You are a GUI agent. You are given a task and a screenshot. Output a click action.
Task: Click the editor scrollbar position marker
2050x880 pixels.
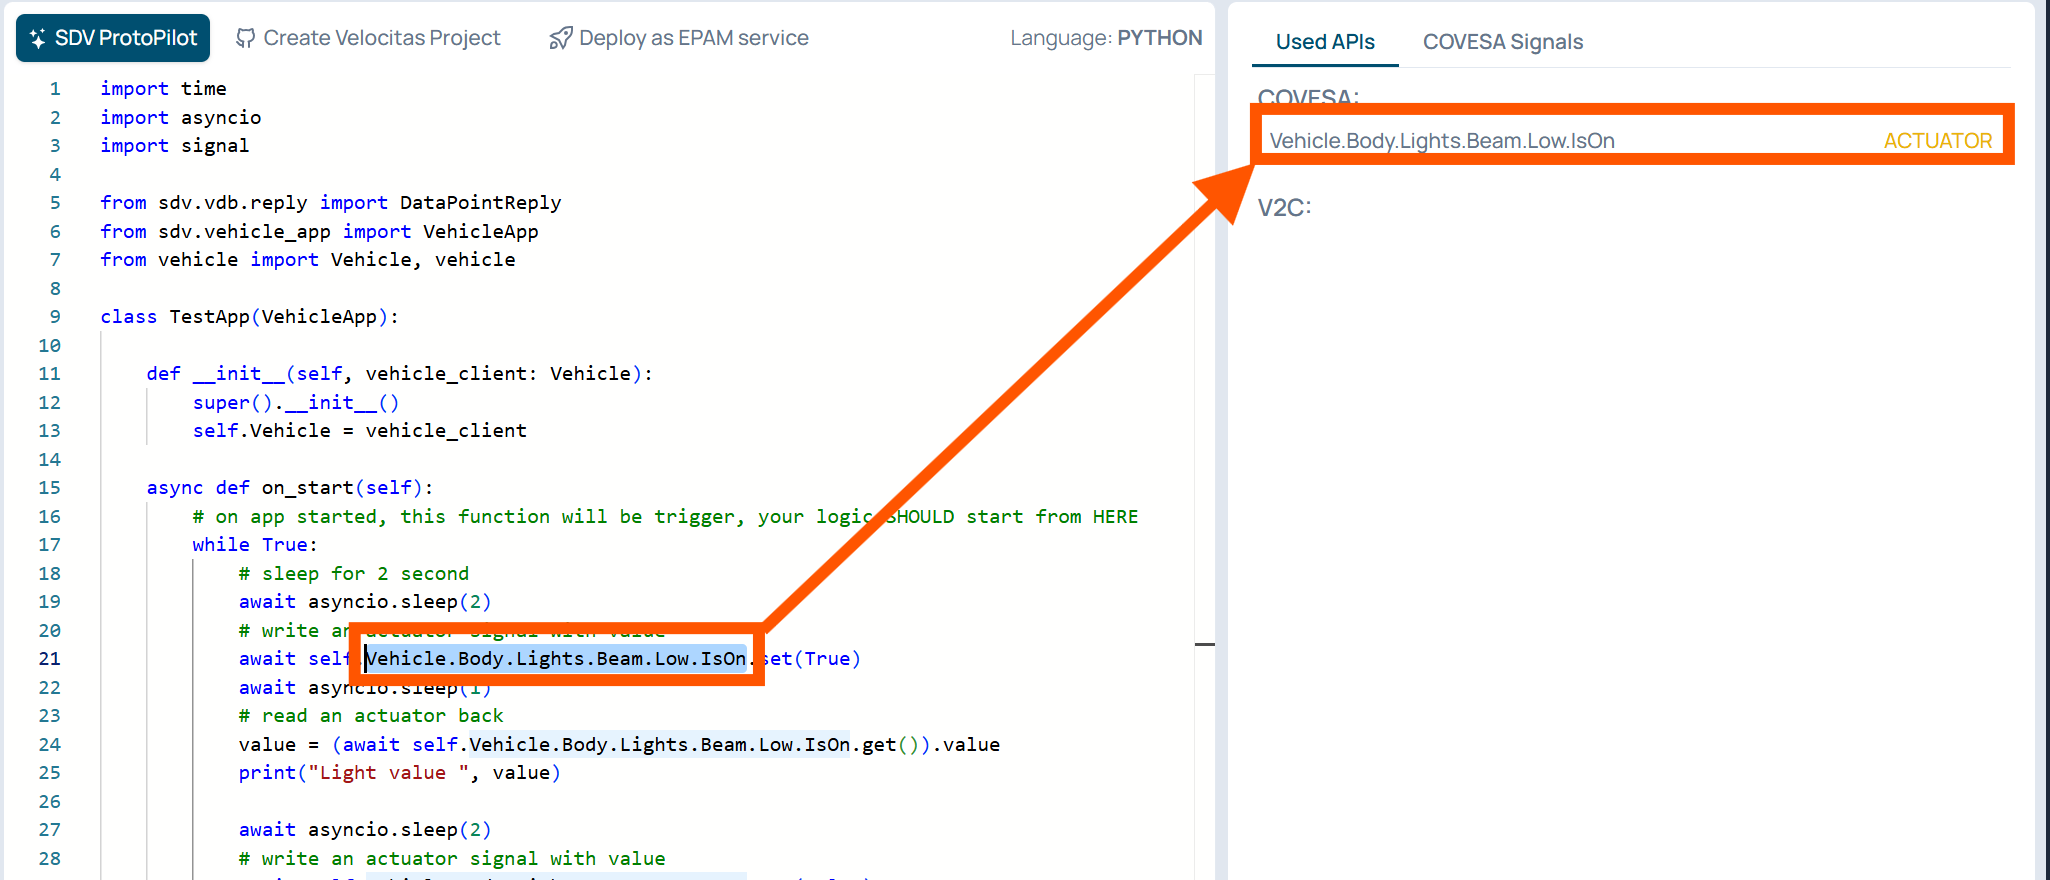(x=1204, y=645)
